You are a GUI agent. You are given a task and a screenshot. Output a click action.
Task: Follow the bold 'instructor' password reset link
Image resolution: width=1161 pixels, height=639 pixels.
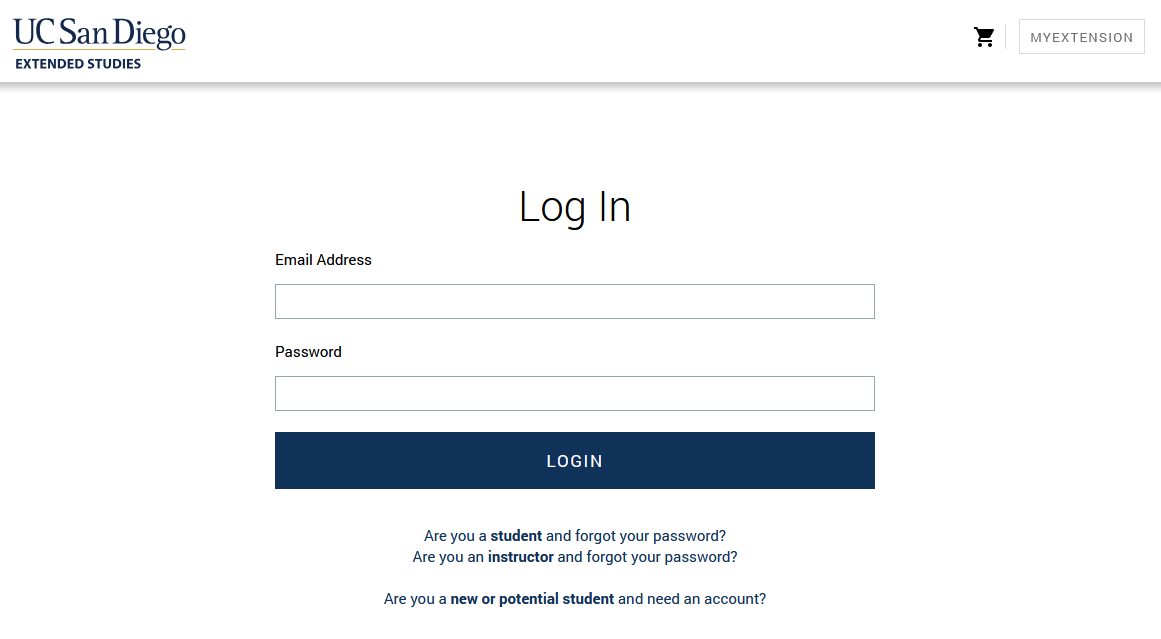(521, 557)
